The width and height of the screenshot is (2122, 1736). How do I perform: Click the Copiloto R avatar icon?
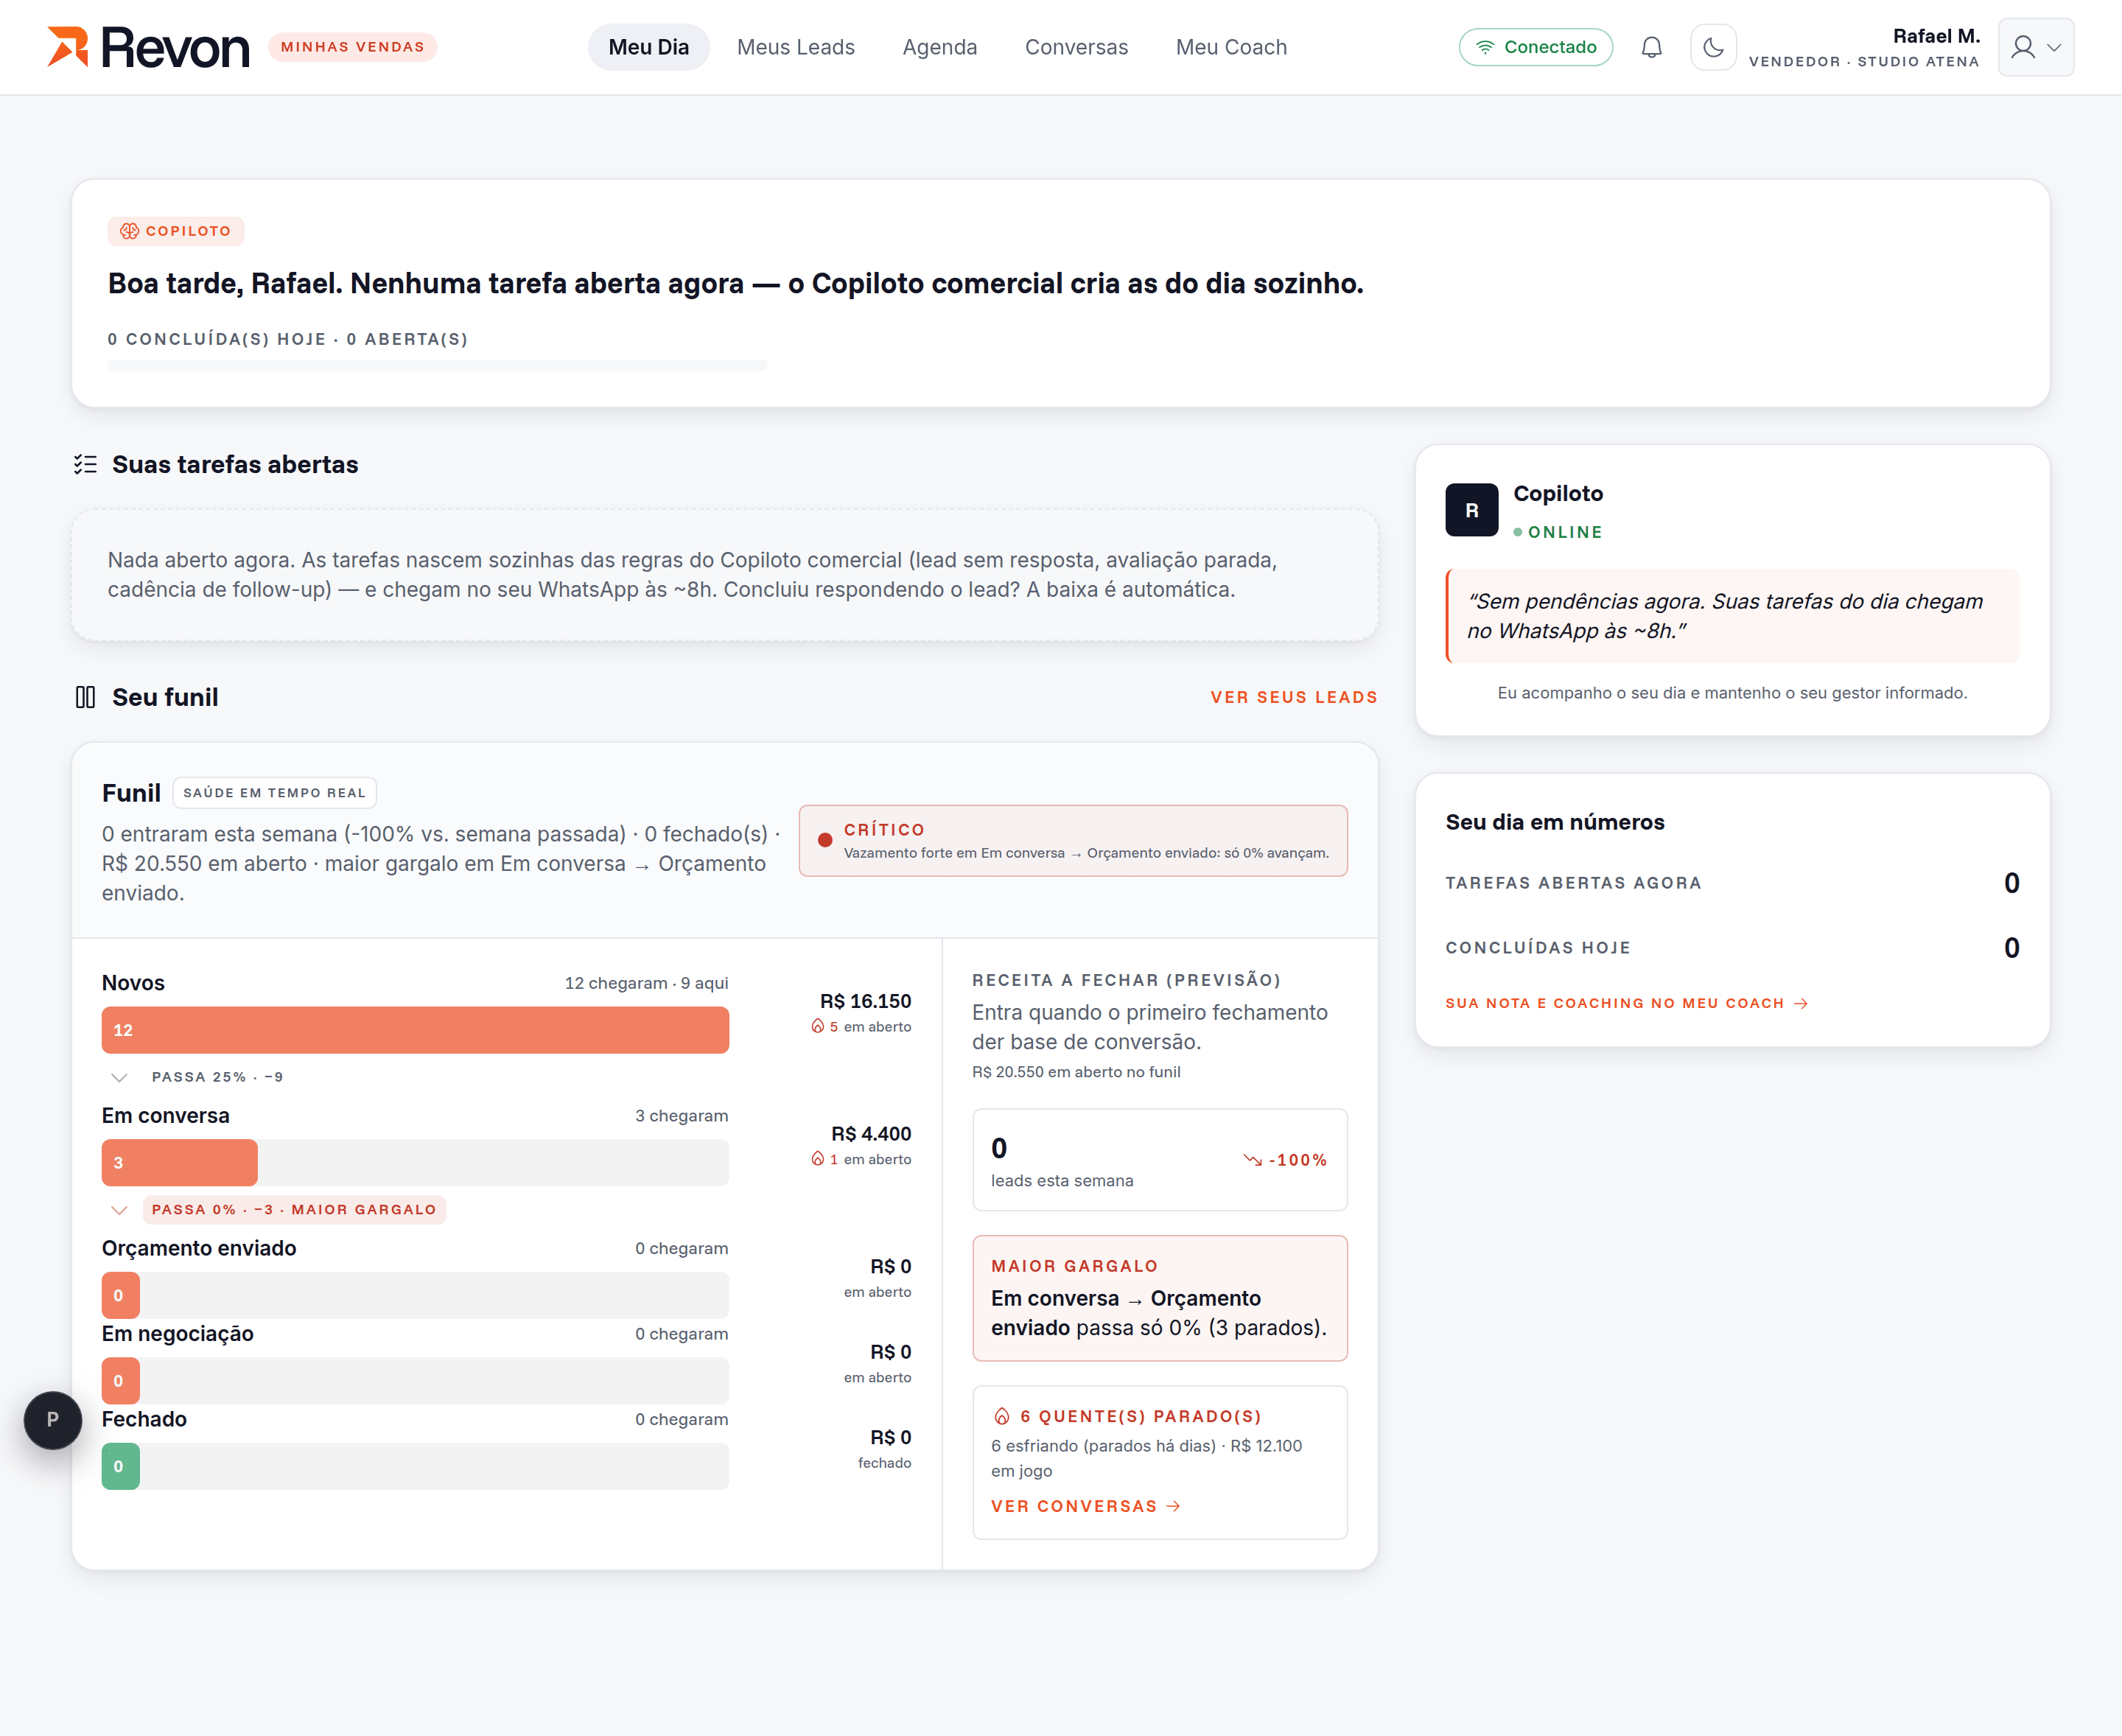(1472, 510)
